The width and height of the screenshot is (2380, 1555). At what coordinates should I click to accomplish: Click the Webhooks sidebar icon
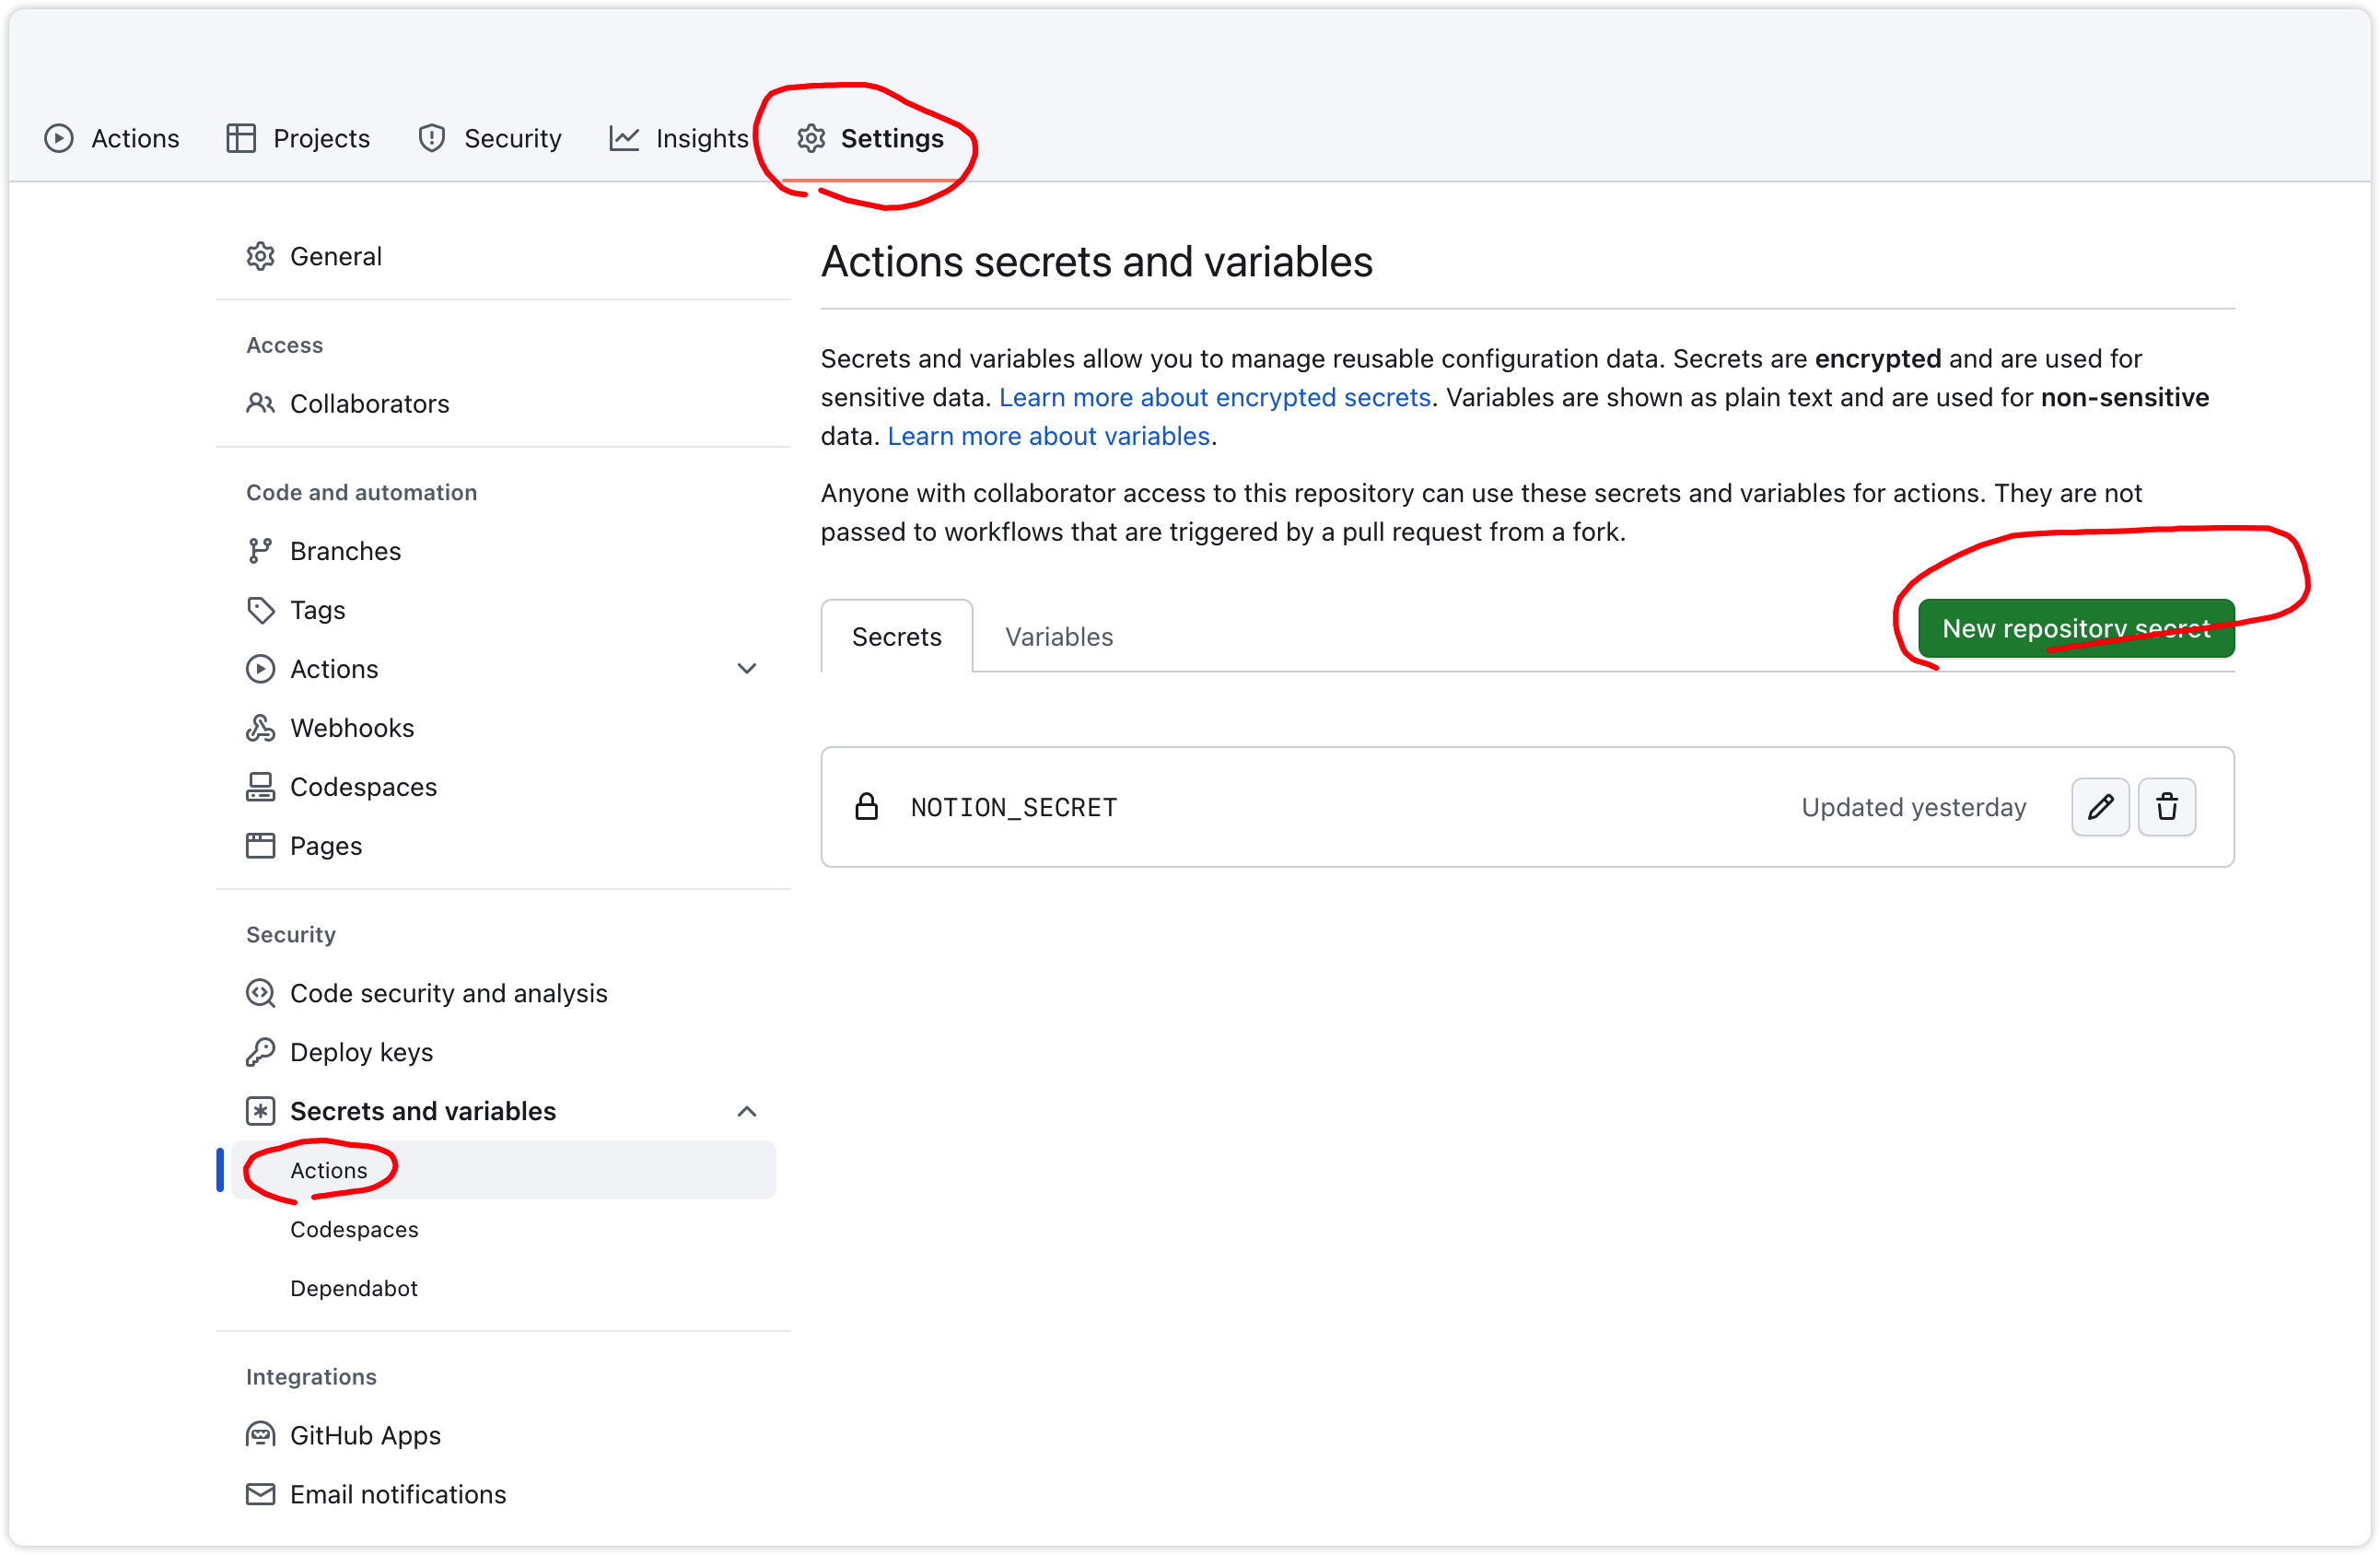point(260,728)
